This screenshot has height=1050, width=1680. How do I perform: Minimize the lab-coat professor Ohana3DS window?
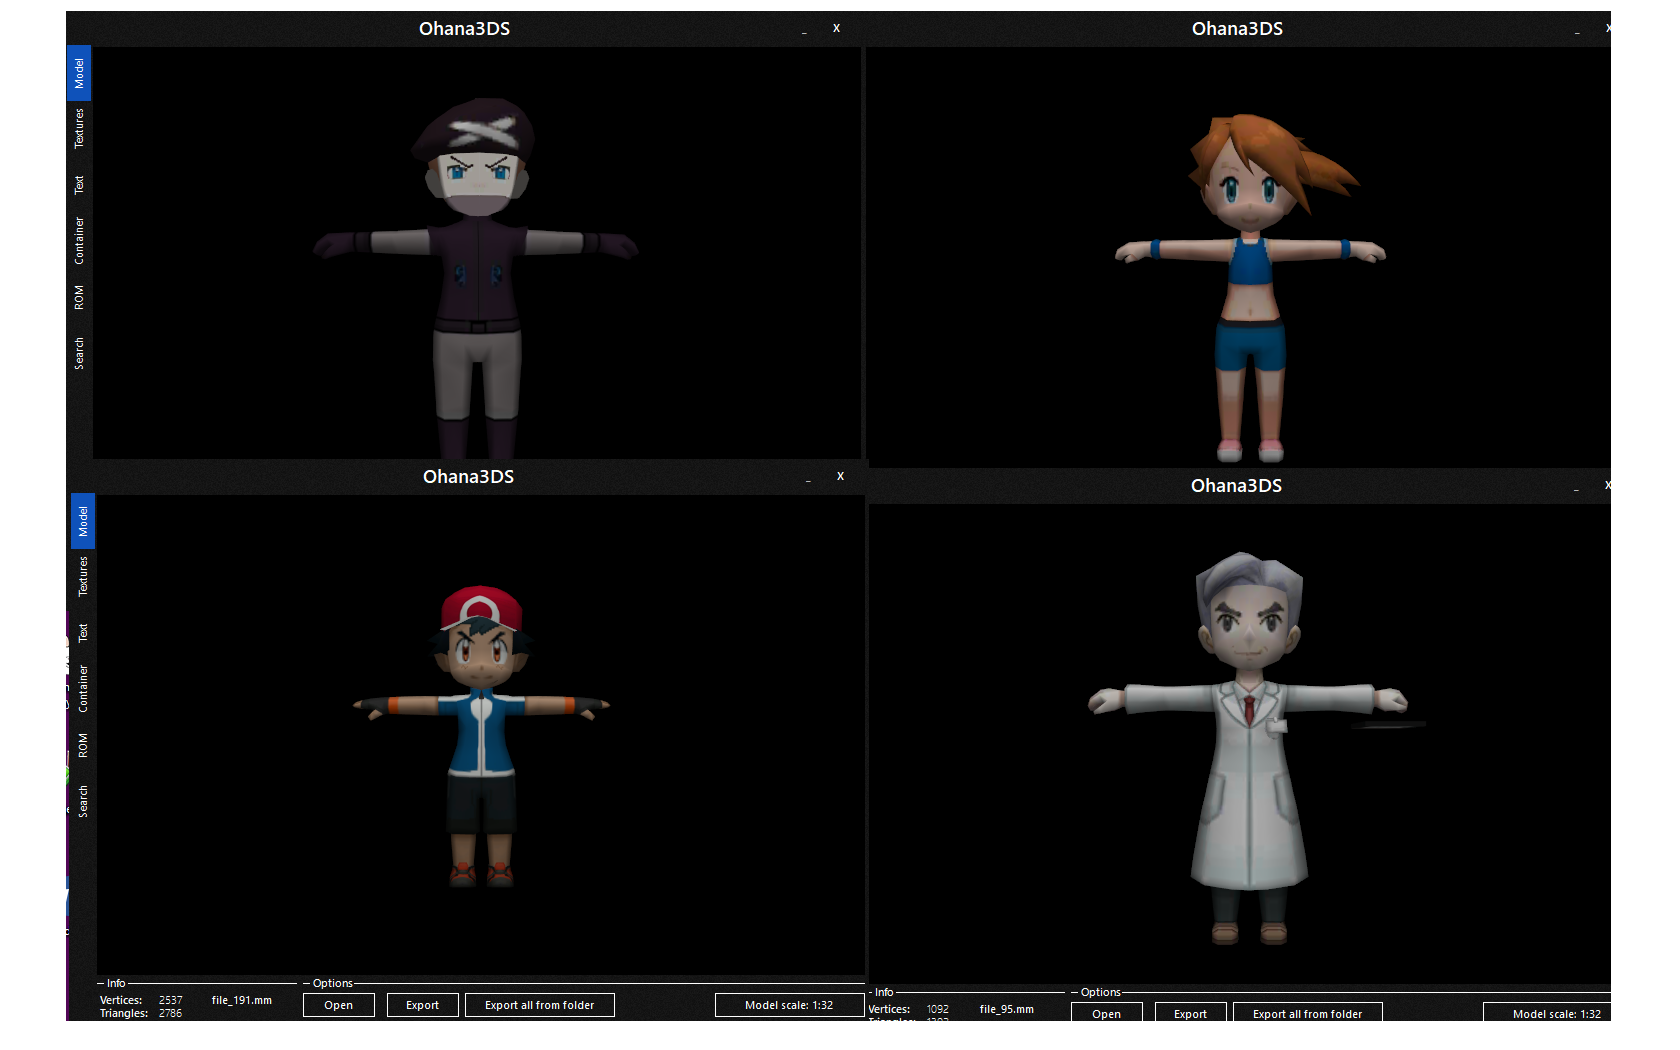click(1576, 488)
